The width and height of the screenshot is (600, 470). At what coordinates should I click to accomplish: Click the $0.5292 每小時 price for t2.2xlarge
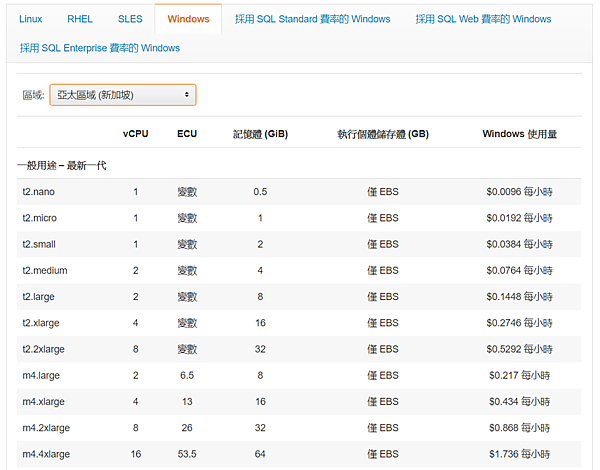tap(519, 349)
